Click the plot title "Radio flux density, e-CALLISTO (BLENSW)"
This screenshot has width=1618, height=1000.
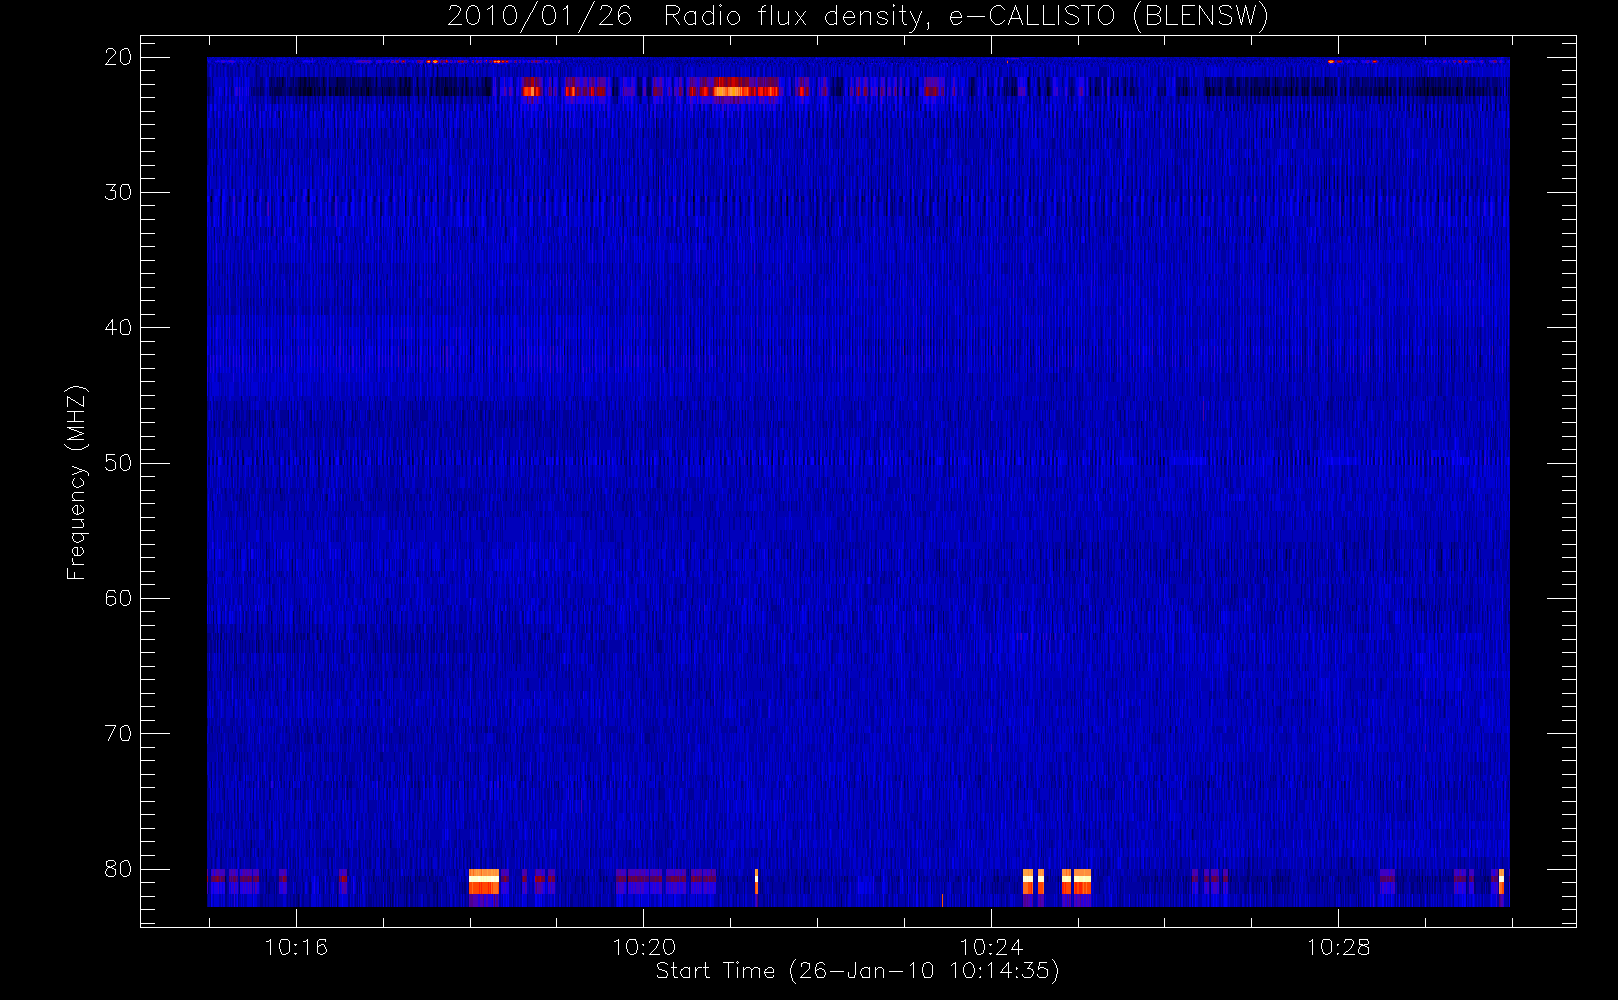966,16
